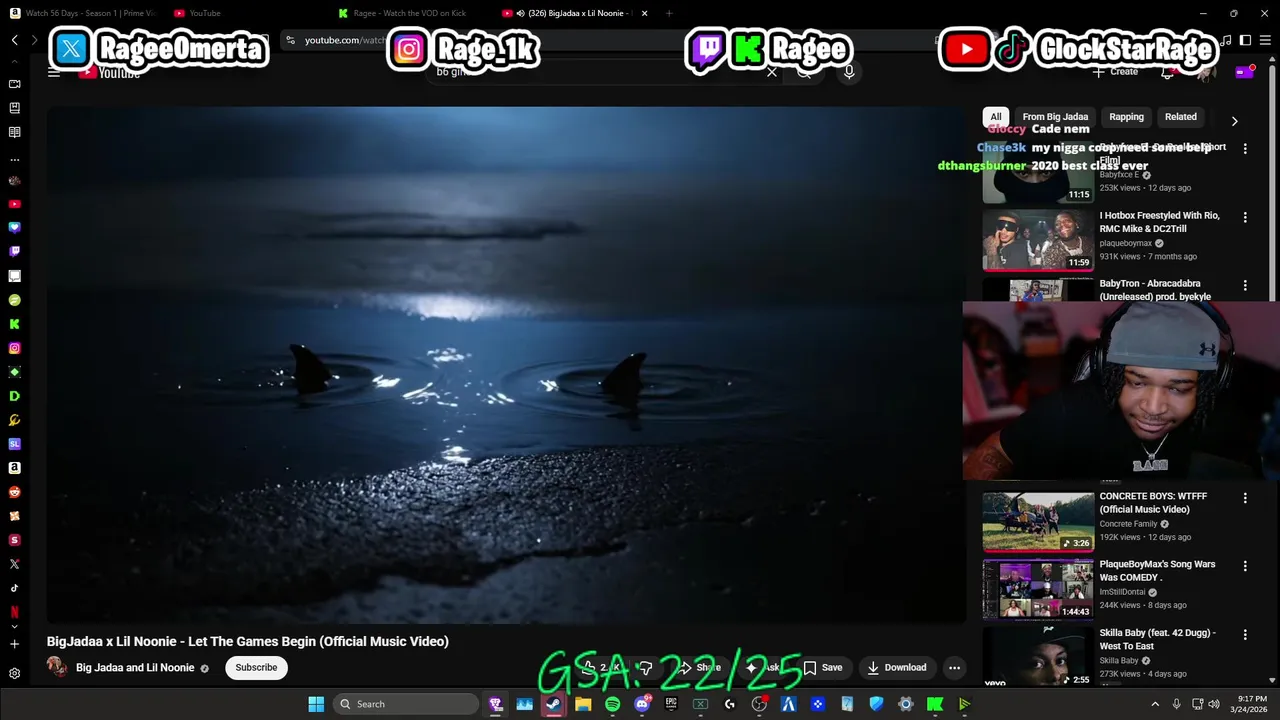
Task: Switch to the plain YouTube browser tab
Action: (245, 13)
